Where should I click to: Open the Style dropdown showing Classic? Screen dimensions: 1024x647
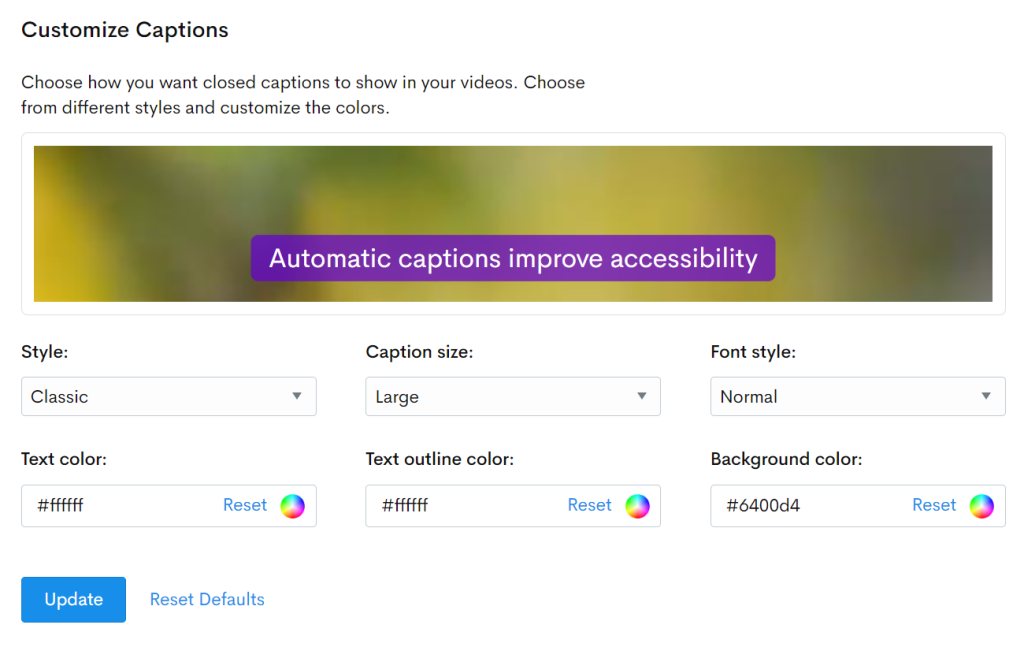point(168,396)
